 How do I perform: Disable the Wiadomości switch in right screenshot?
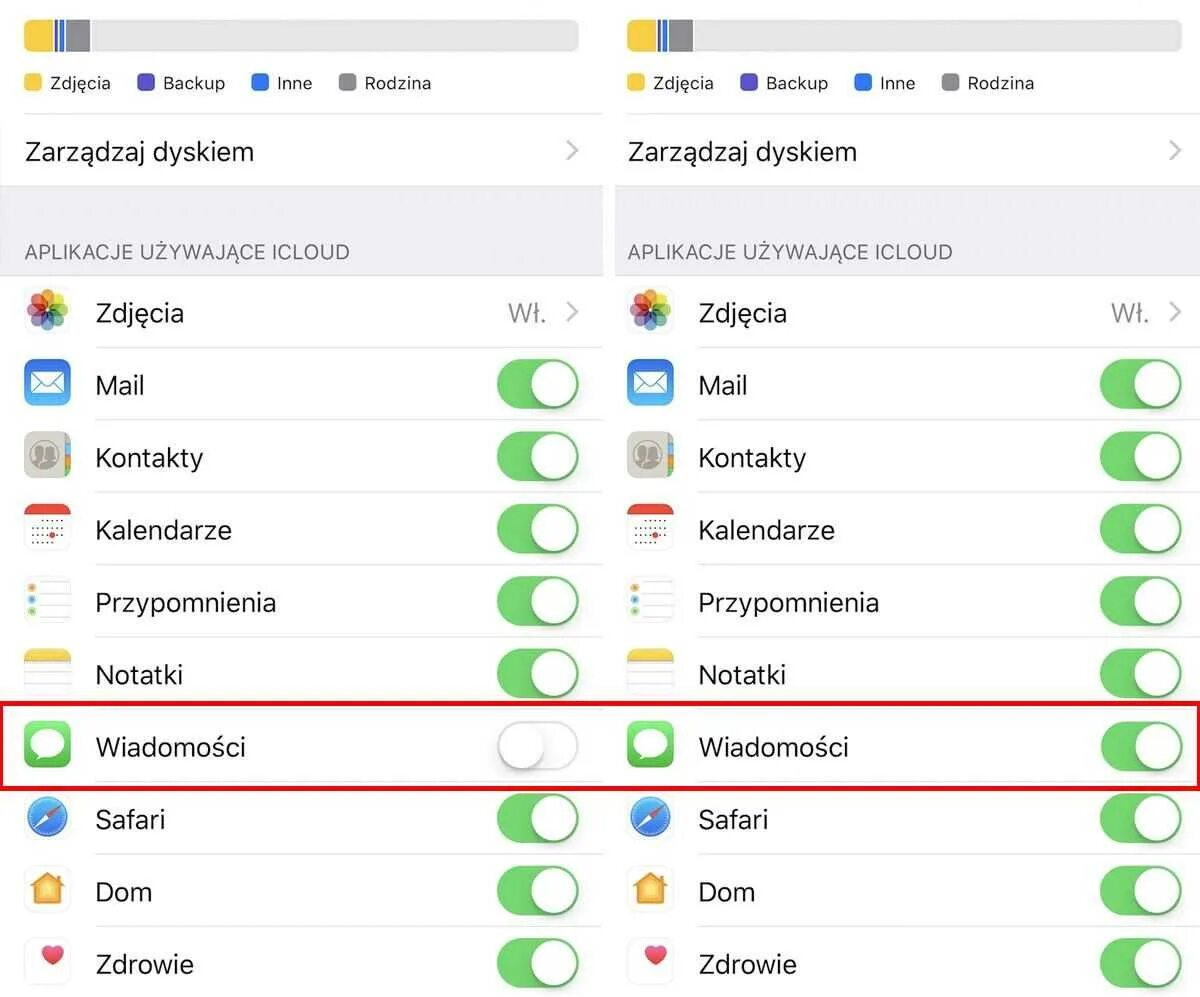pos(1140,746)
